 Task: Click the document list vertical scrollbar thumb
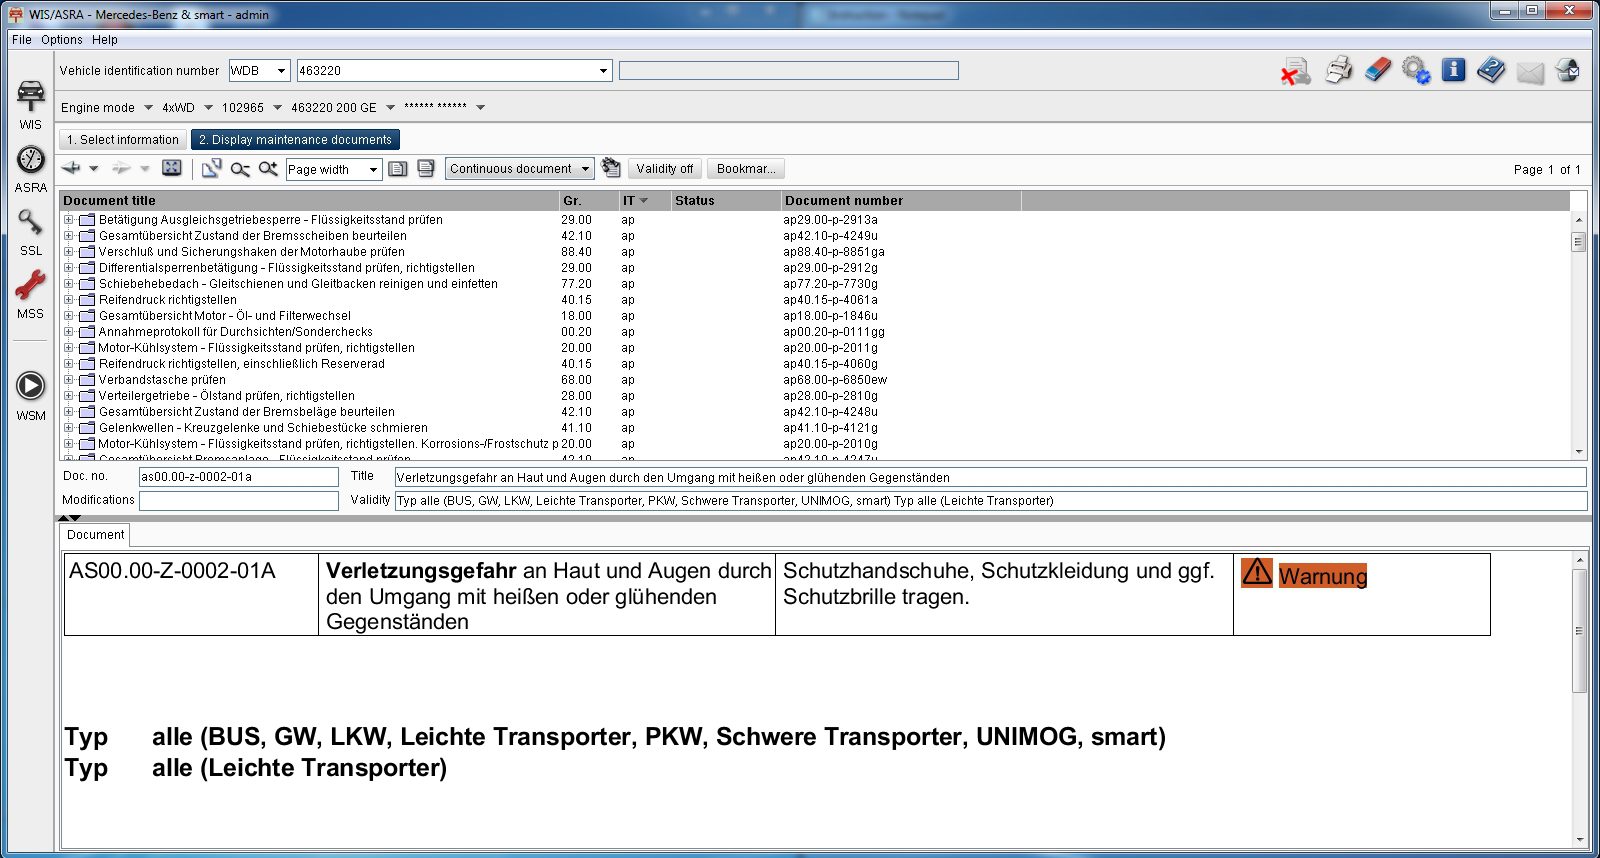[x=1579, y=242]
